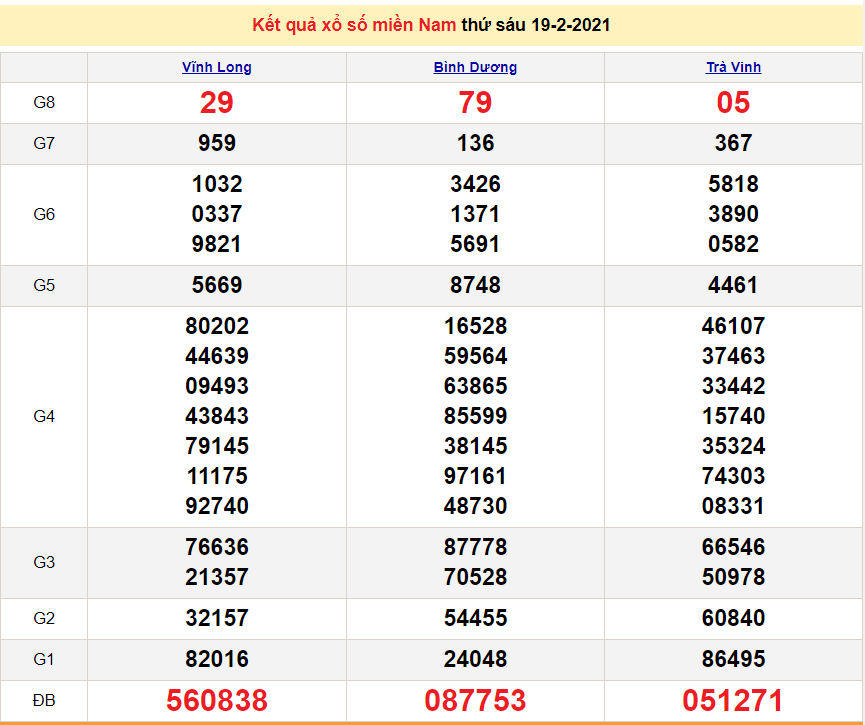Click the G6 number 1032
Screen dimensions: 865x725
click(x=217, y=184)
